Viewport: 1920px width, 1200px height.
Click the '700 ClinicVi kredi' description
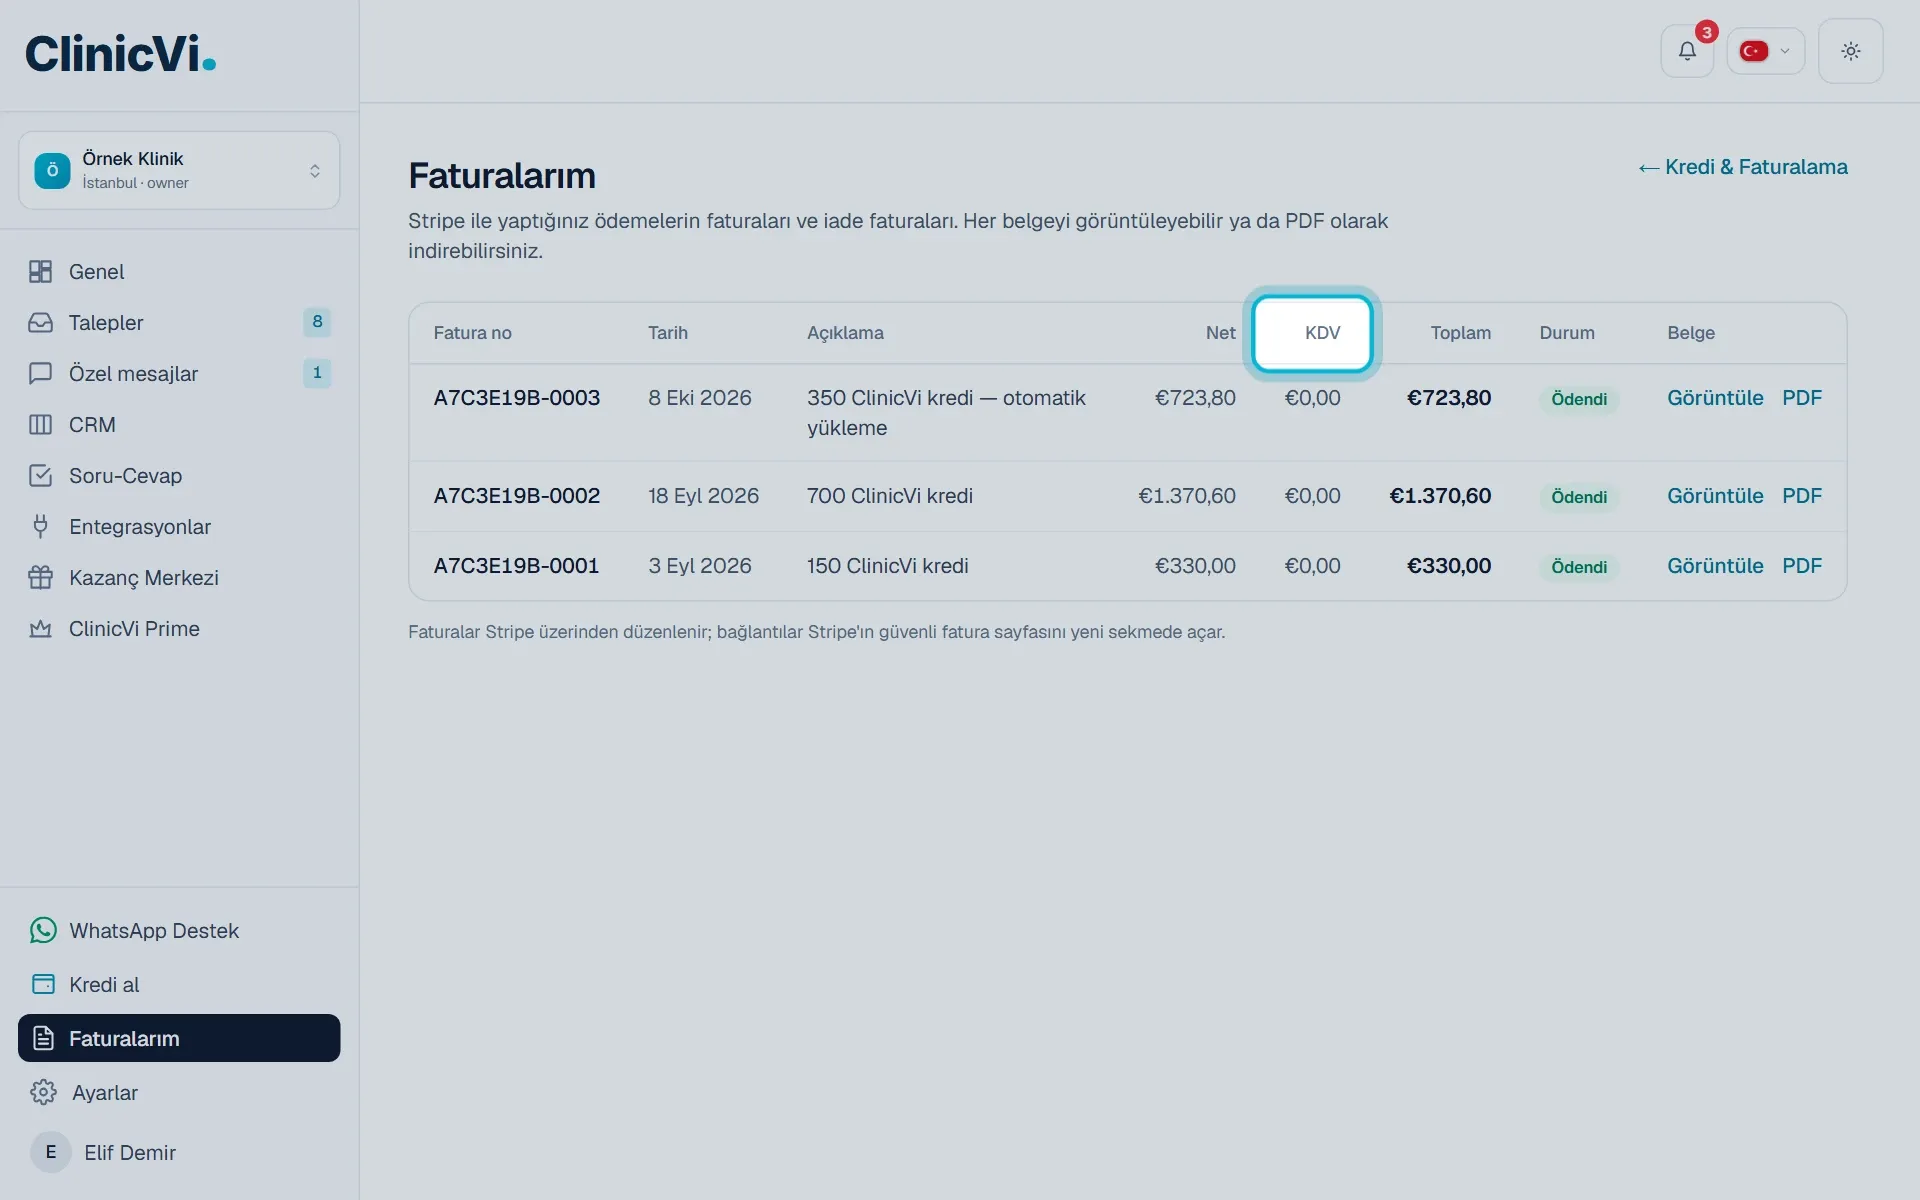(890, 496)
